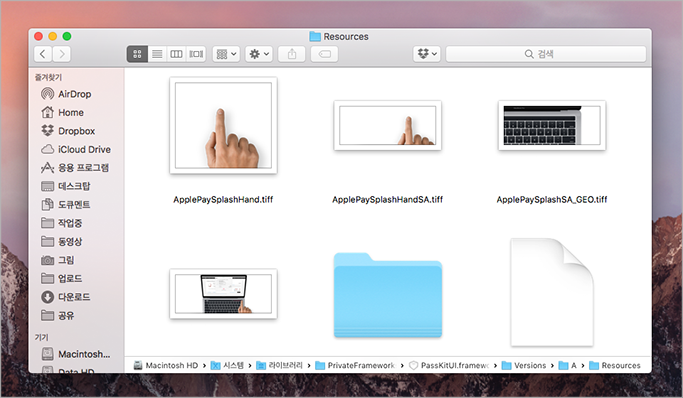The width and height of the screenshot is (683, 398).
Task: Select Home in the sidebar
Action: (62, 112)
